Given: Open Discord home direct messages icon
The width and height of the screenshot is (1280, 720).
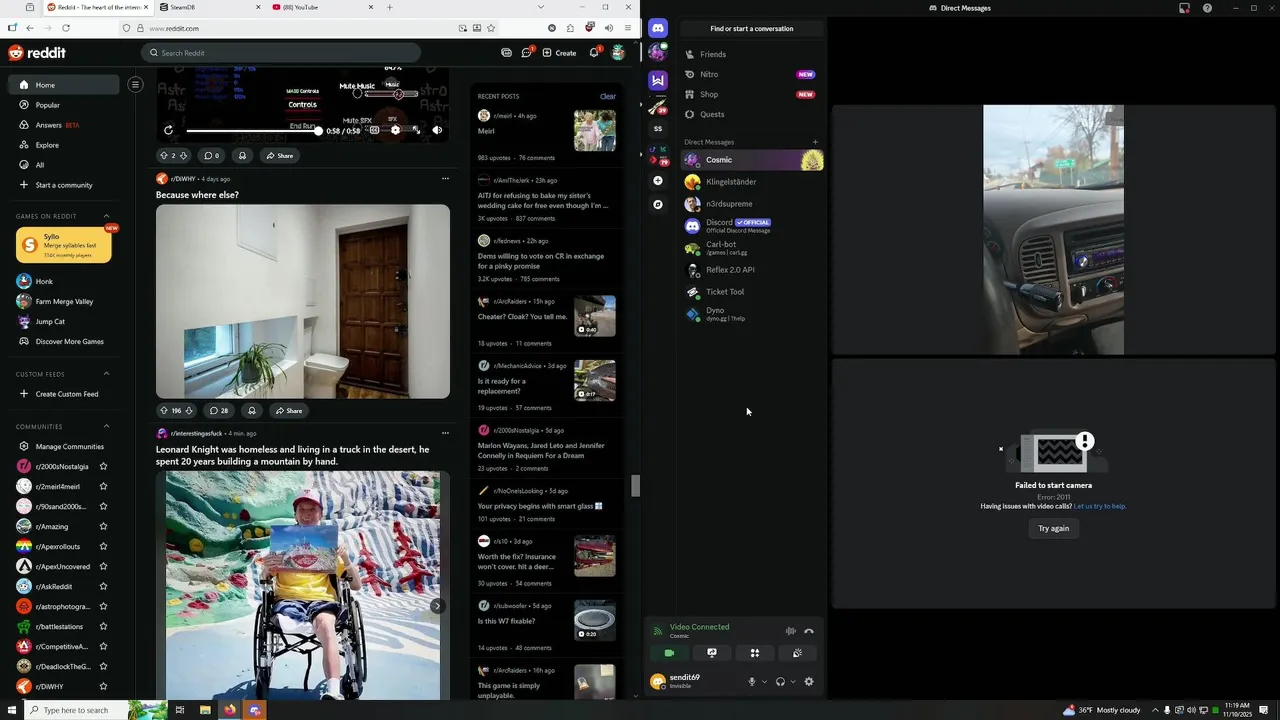Looking at the screenshot, I should (657, 29).
